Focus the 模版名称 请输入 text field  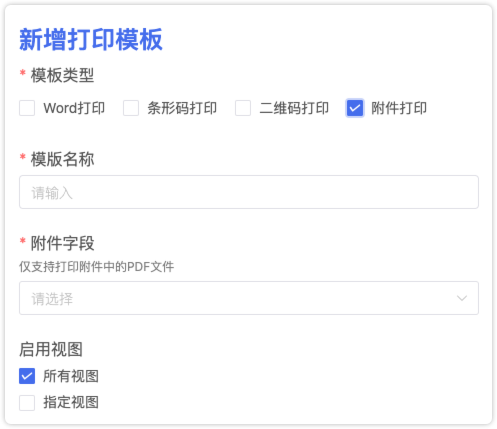tap(249, 192)
